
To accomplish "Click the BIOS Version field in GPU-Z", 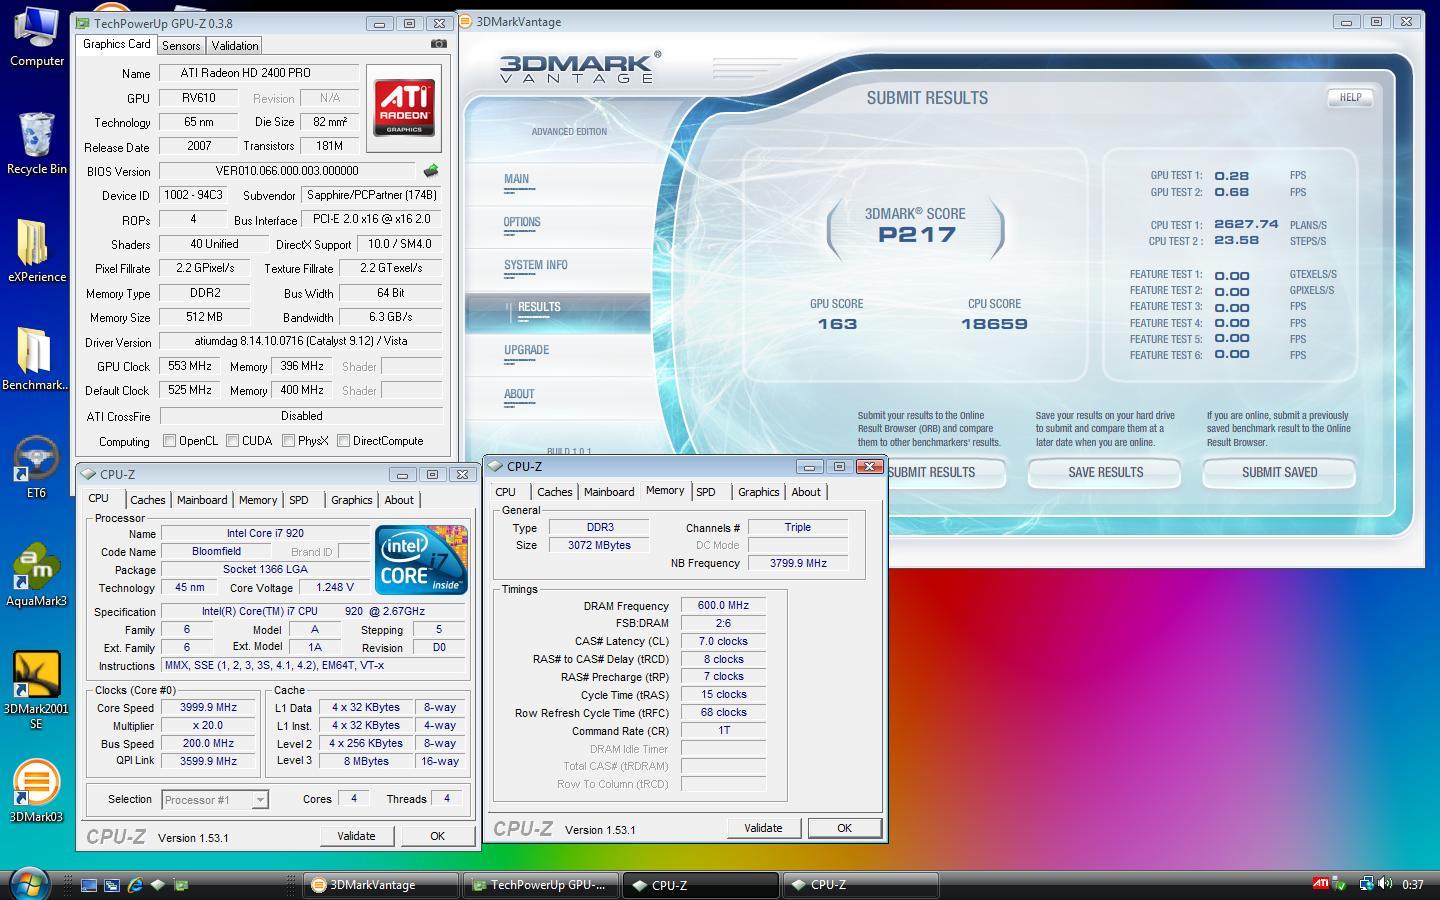I will point(287,171).
